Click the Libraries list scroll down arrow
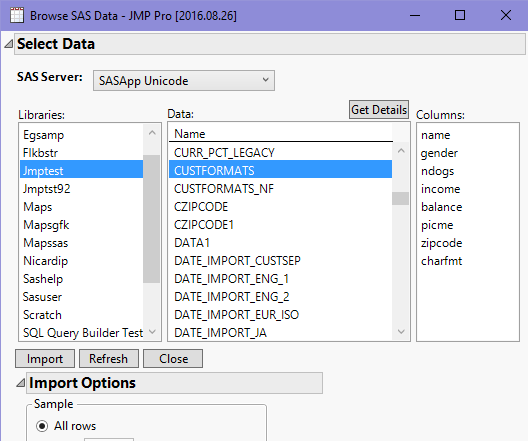This screenshot has width=528, height=441. [x=152, y=332]
